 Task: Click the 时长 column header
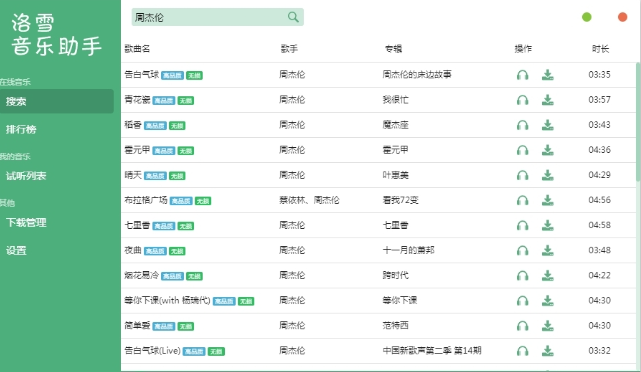point(600,49)
